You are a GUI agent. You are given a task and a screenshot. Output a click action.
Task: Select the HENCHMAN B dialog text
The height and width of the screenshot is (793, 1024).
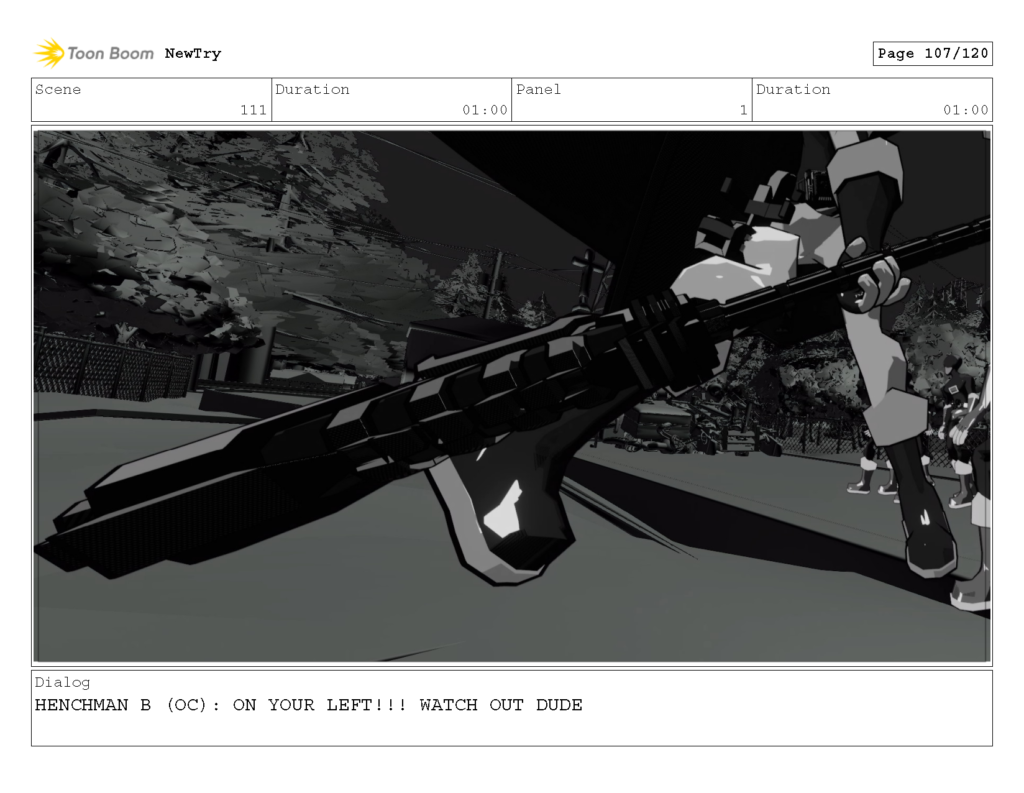[x=309, y=705]
